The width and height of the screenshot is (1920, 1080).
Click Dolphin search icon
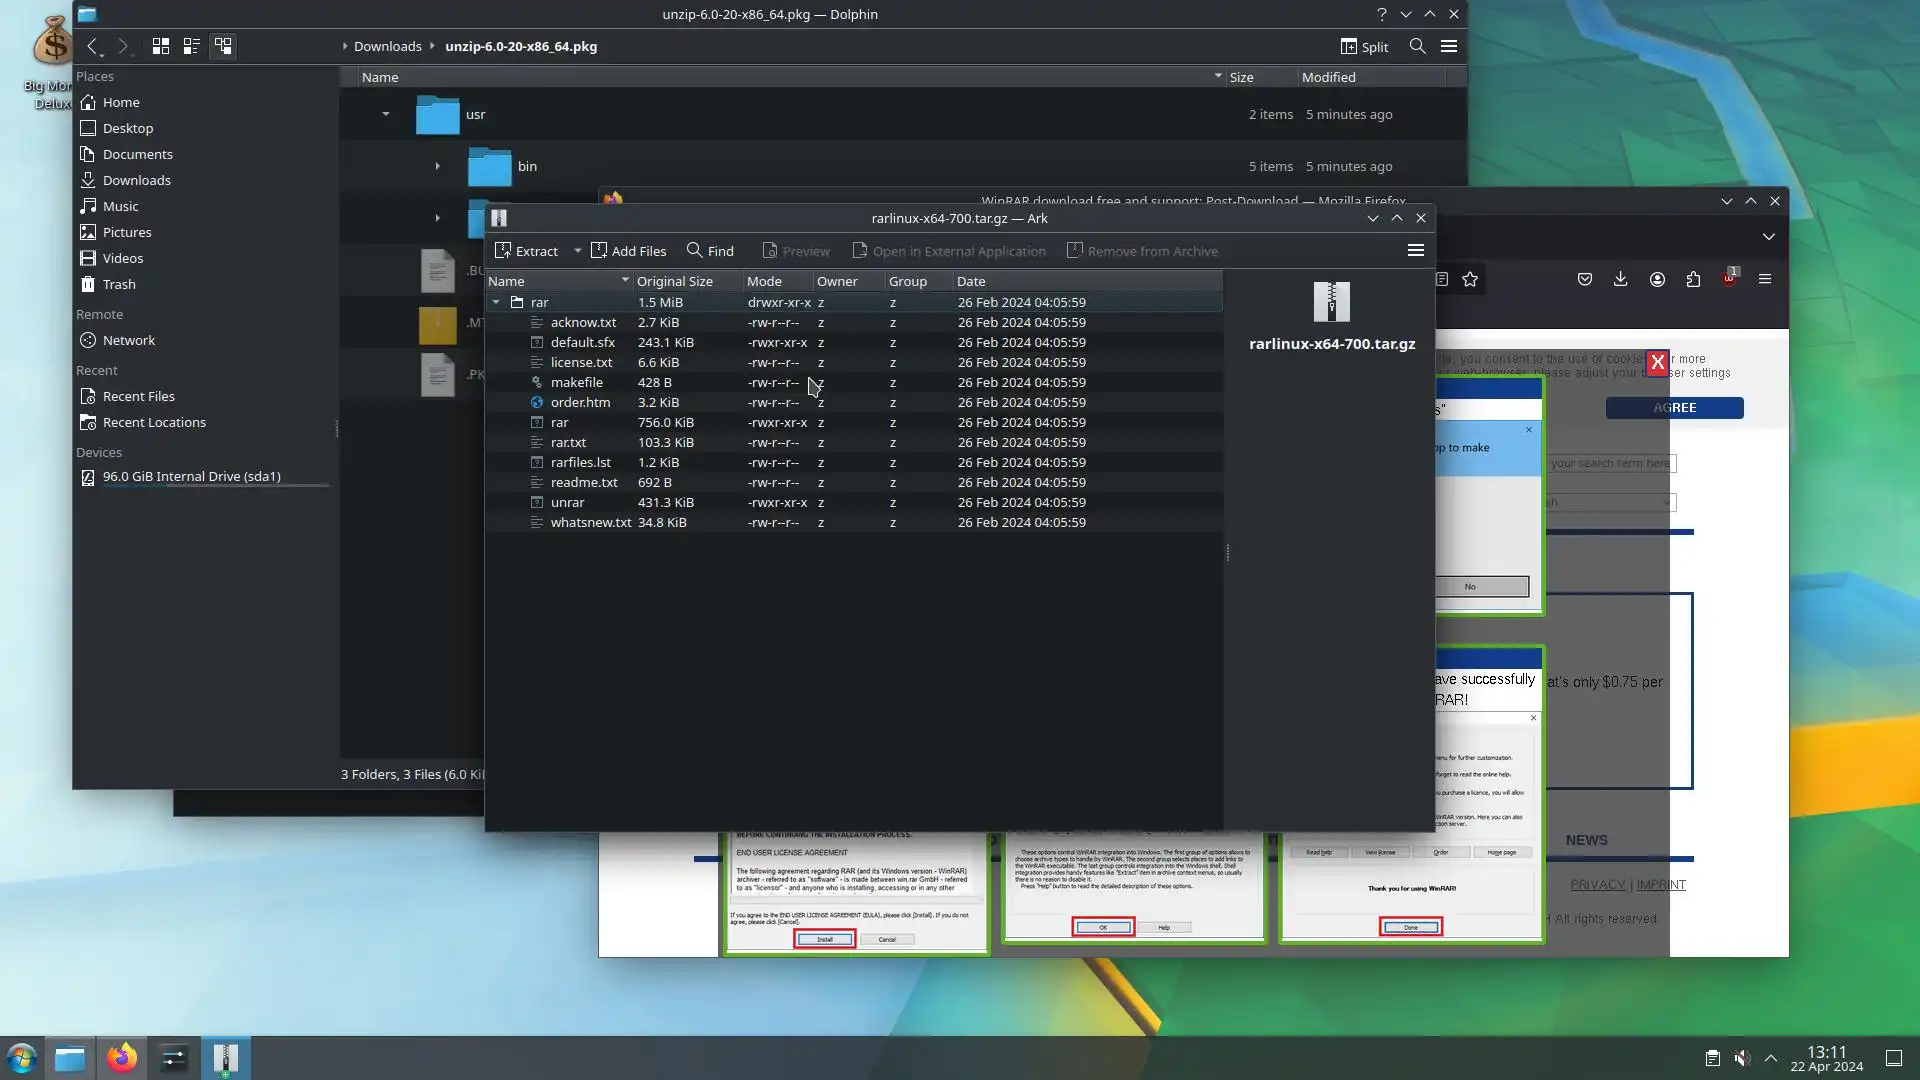(x=1417, y=46)
